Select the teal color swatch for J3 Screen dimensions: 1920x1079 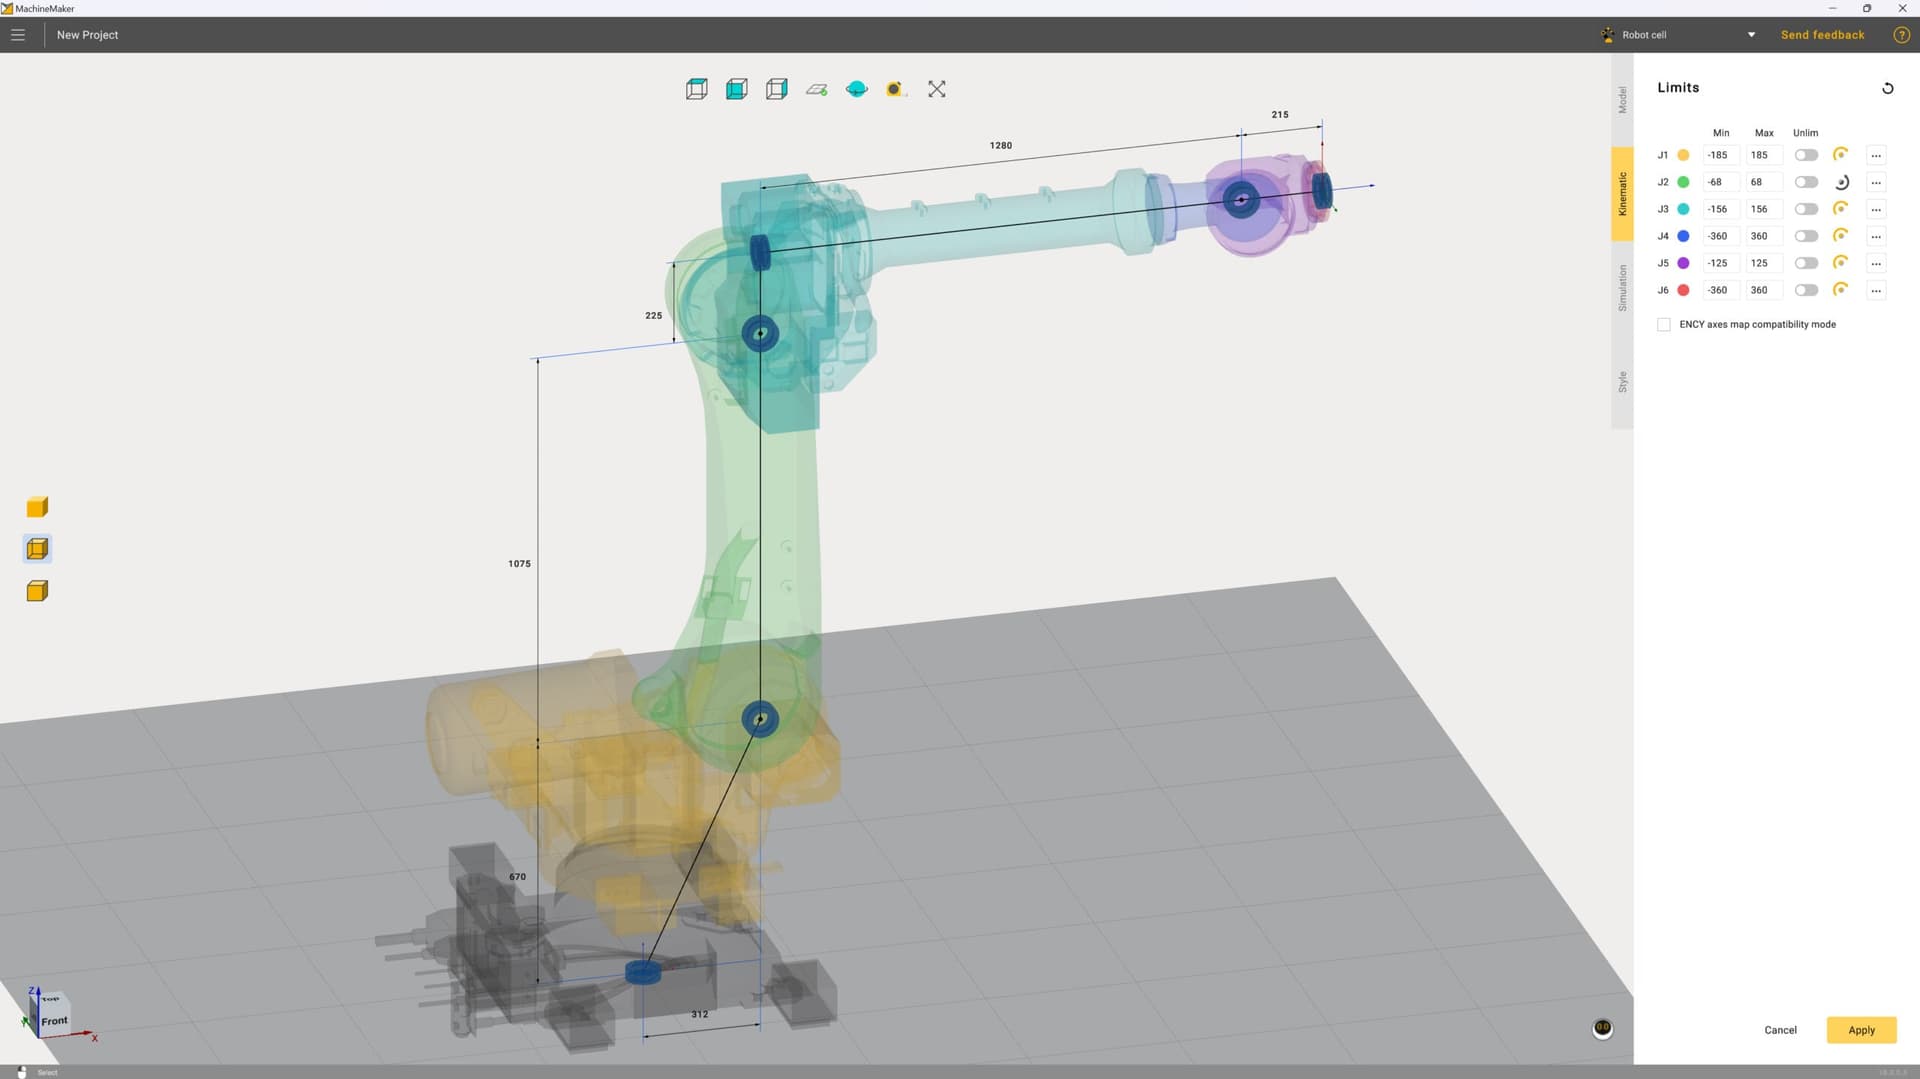1684,209
